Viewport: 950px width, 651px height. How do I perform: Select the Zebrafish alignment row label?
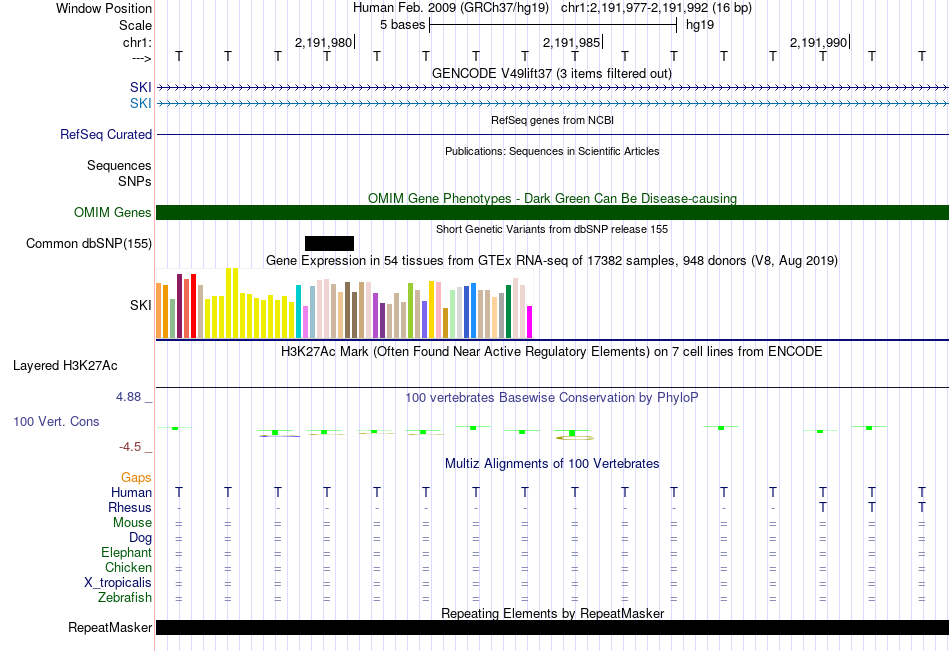click(125, 598)
